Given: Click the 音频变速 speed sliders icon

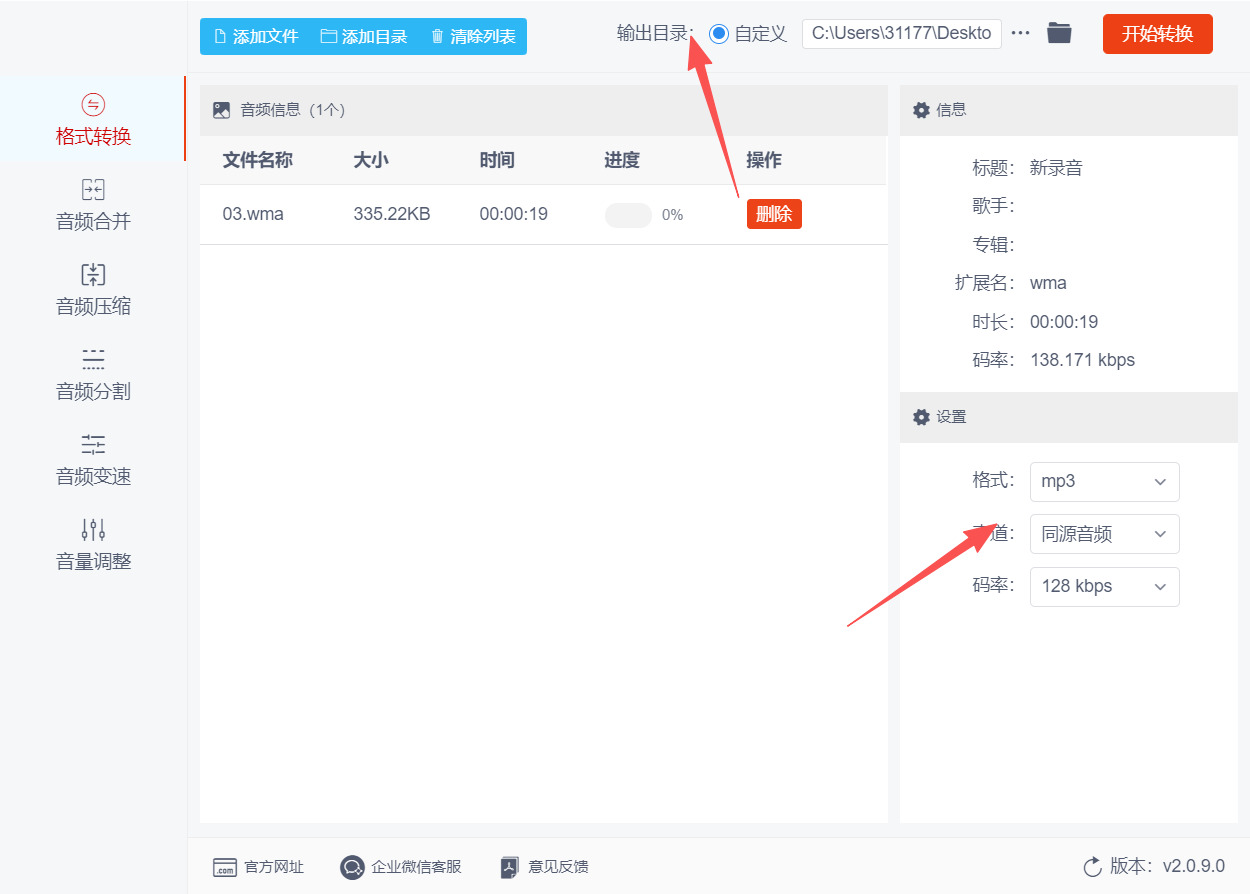Looking at the screenshot, I should (x=93, y=444).
